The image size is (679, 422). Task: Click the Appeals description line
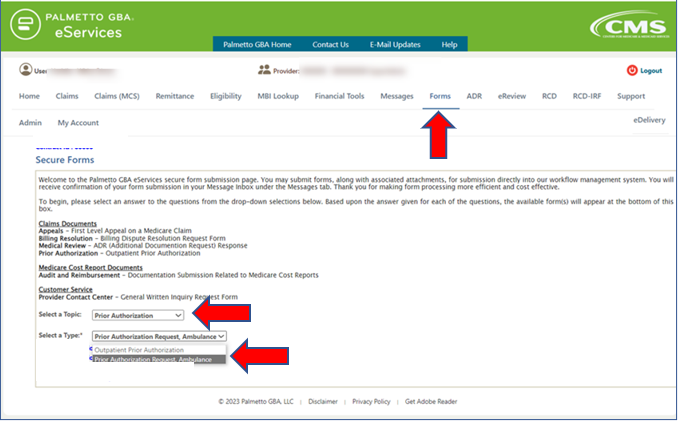[x=115, y=231]
